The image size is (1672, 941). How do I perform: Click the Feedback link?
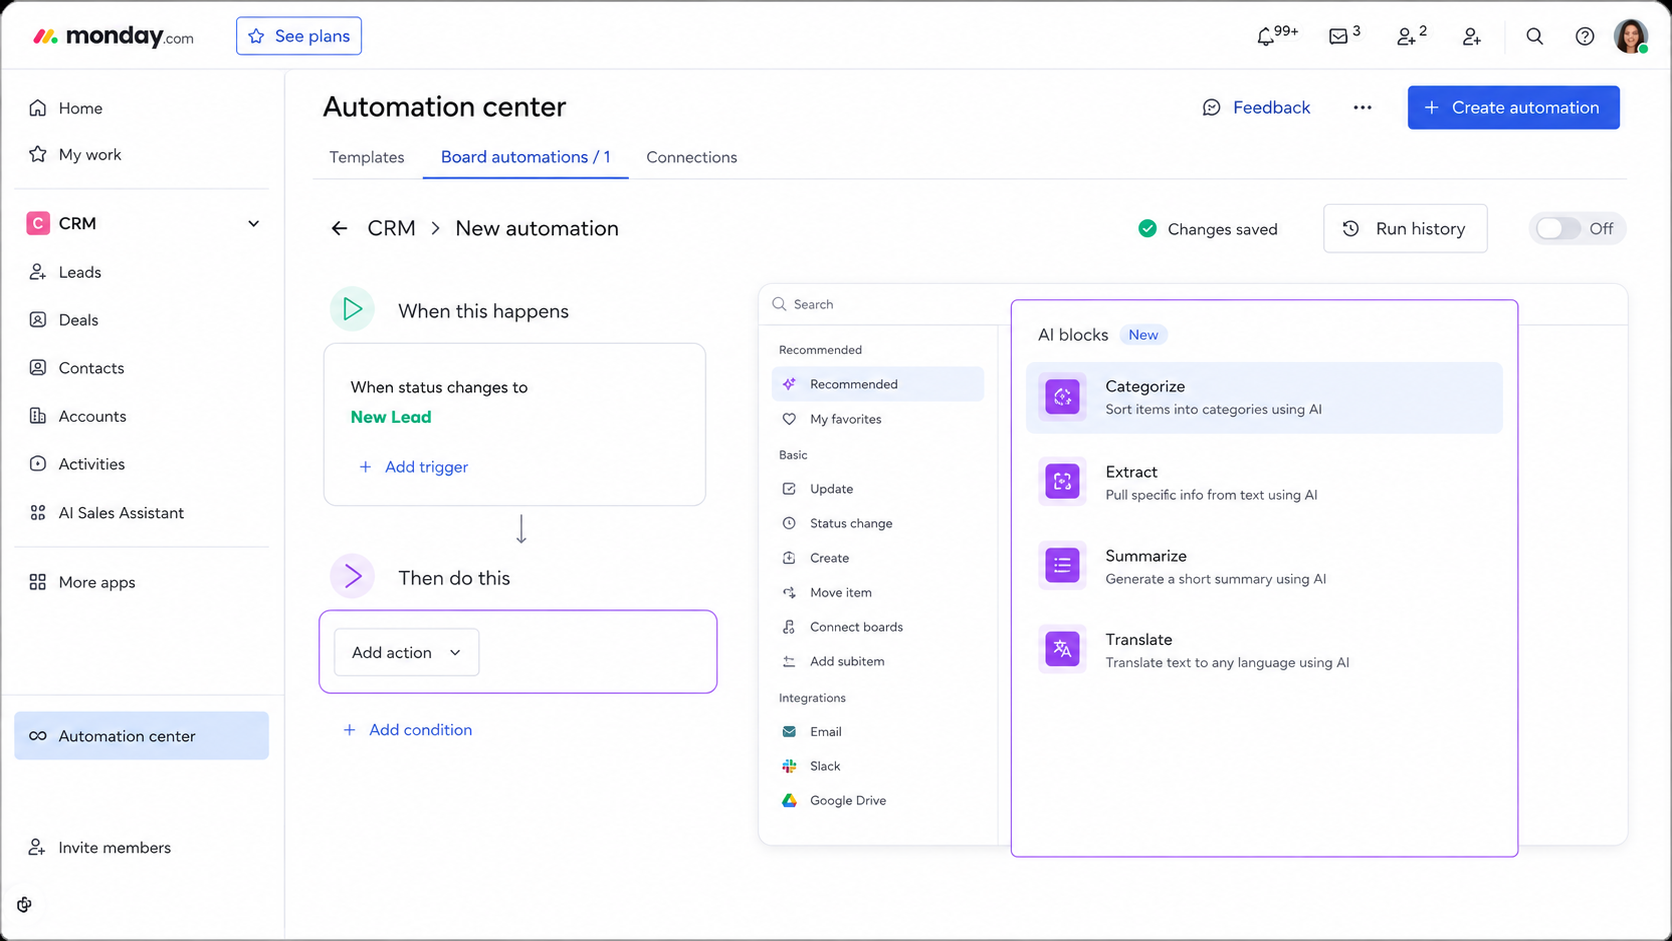click(x=1256, y=108)
